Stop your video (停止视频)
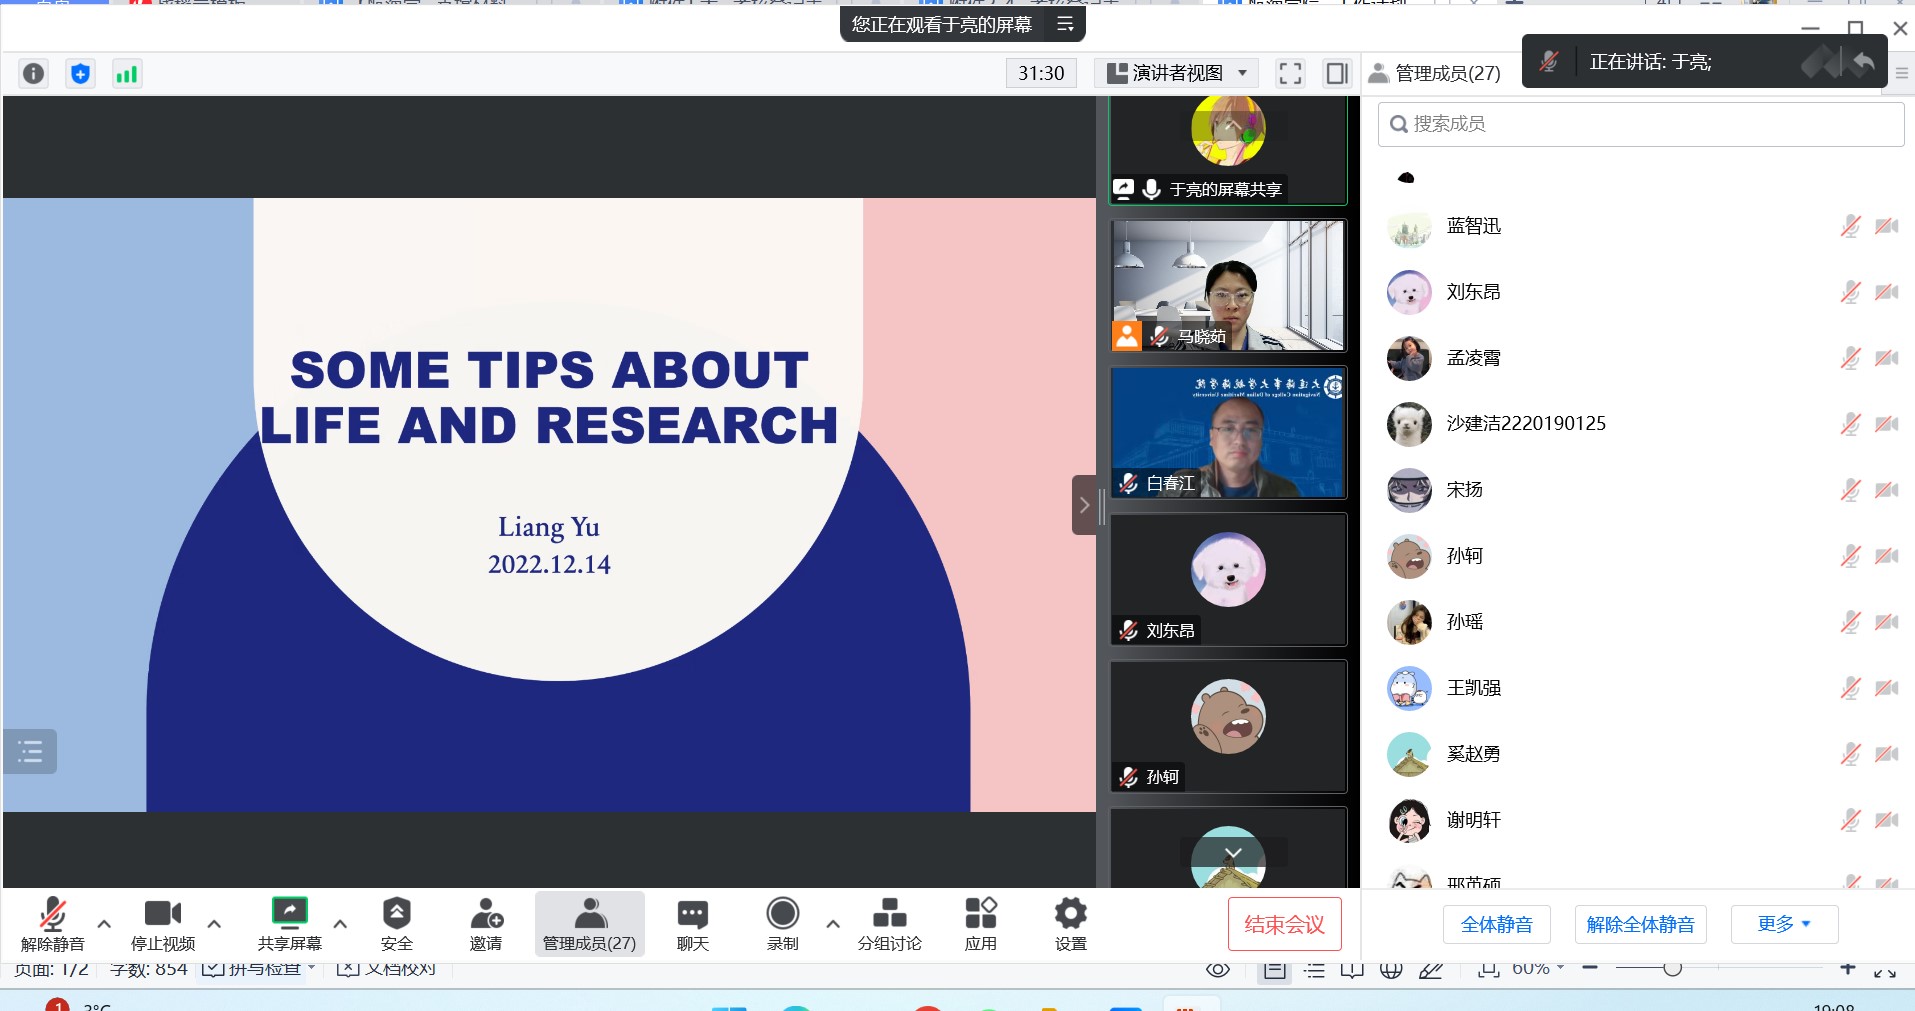This screenshot has width=1915, height=1011. pyautogui.click(x=163, y=923)
